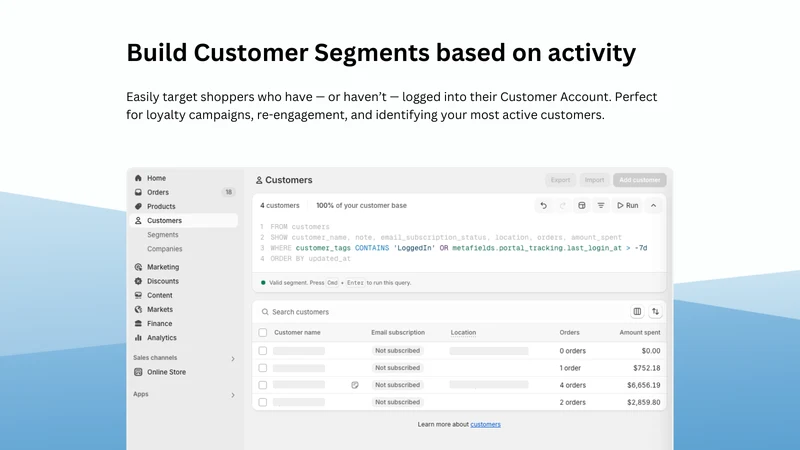Click the Orders badge showing 18
The image size is (800, 450).
(229, 192)
